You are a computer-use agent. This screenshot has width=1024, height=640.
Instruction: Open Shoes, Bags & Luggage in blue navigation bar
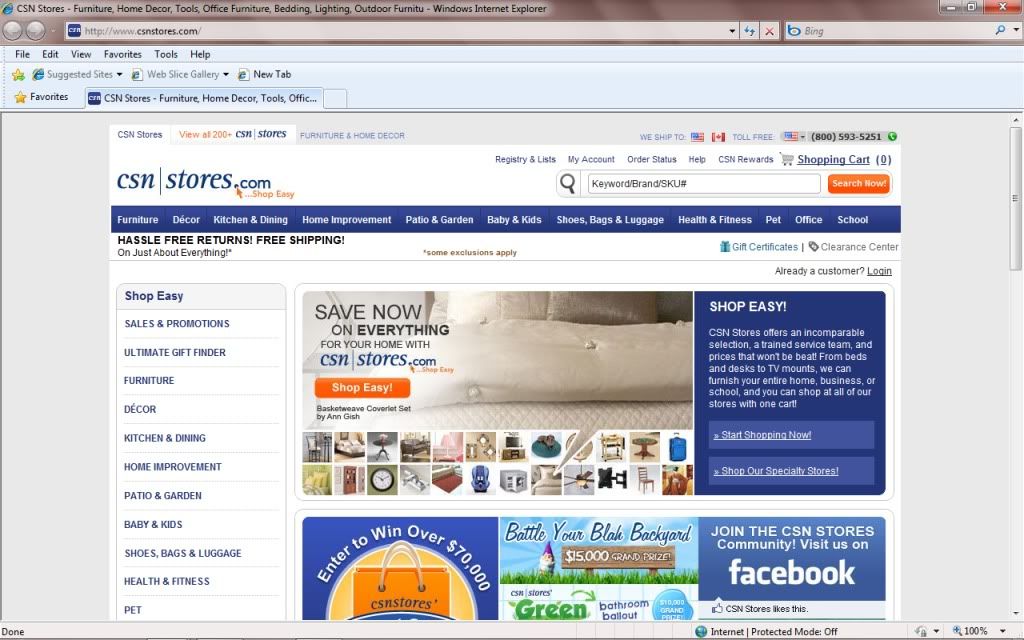[x=610, y=220]
